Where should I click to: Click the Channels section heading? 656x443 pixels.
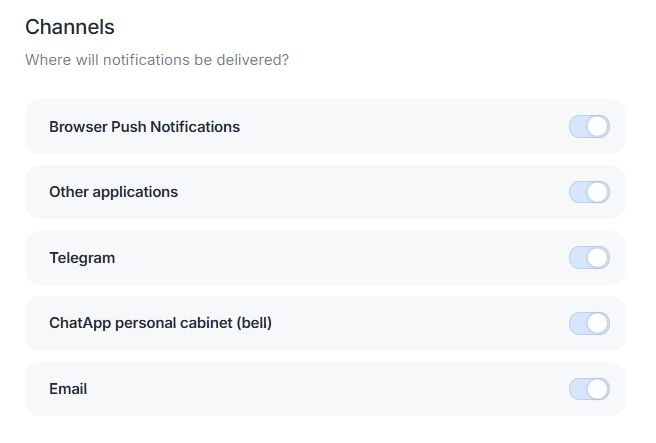point(70,27)
